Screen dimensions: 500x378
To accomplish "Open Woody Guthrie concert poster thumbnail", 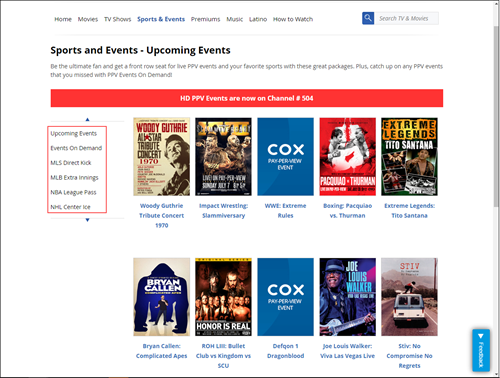I will tap(162, 157).
